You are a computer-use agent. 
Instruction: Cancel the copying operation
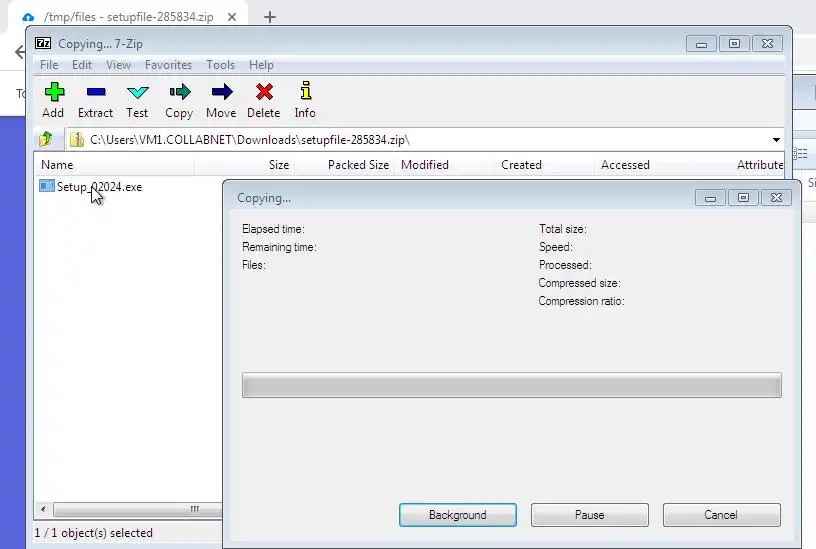[x=721, y=515]
